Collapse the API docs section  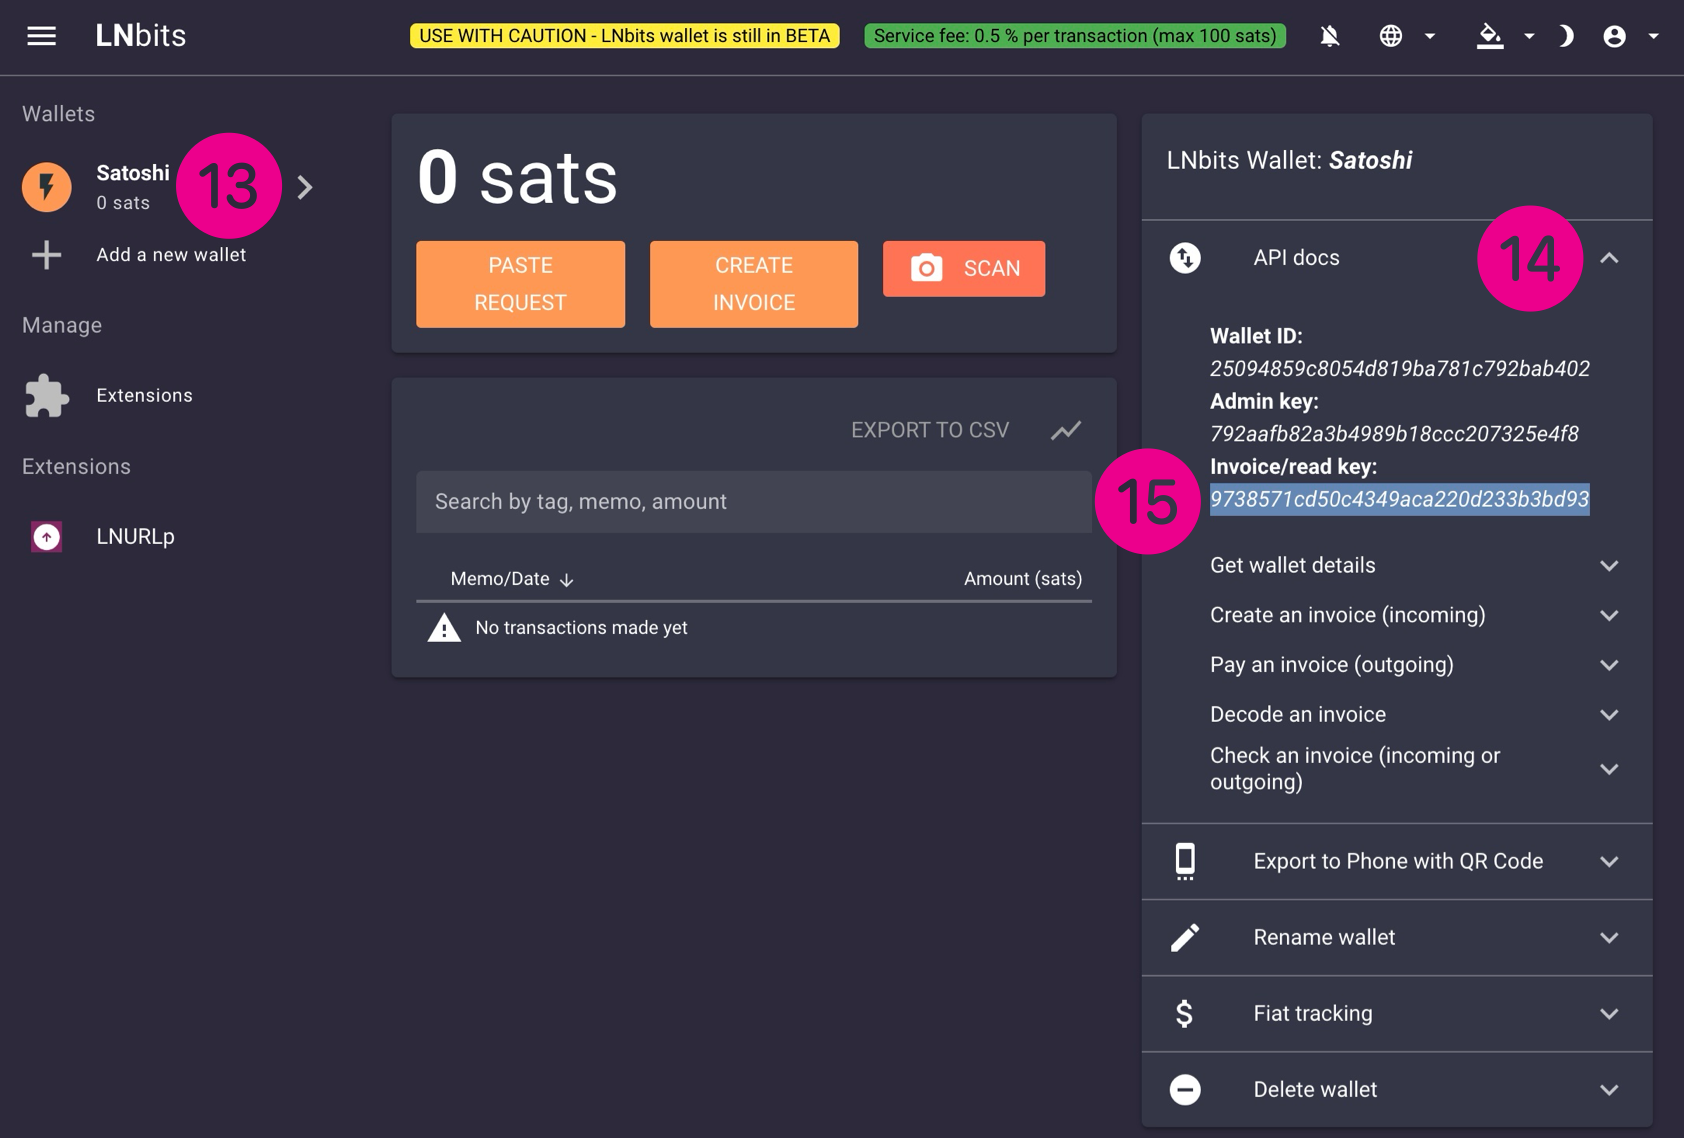[x=1609, y=258]
